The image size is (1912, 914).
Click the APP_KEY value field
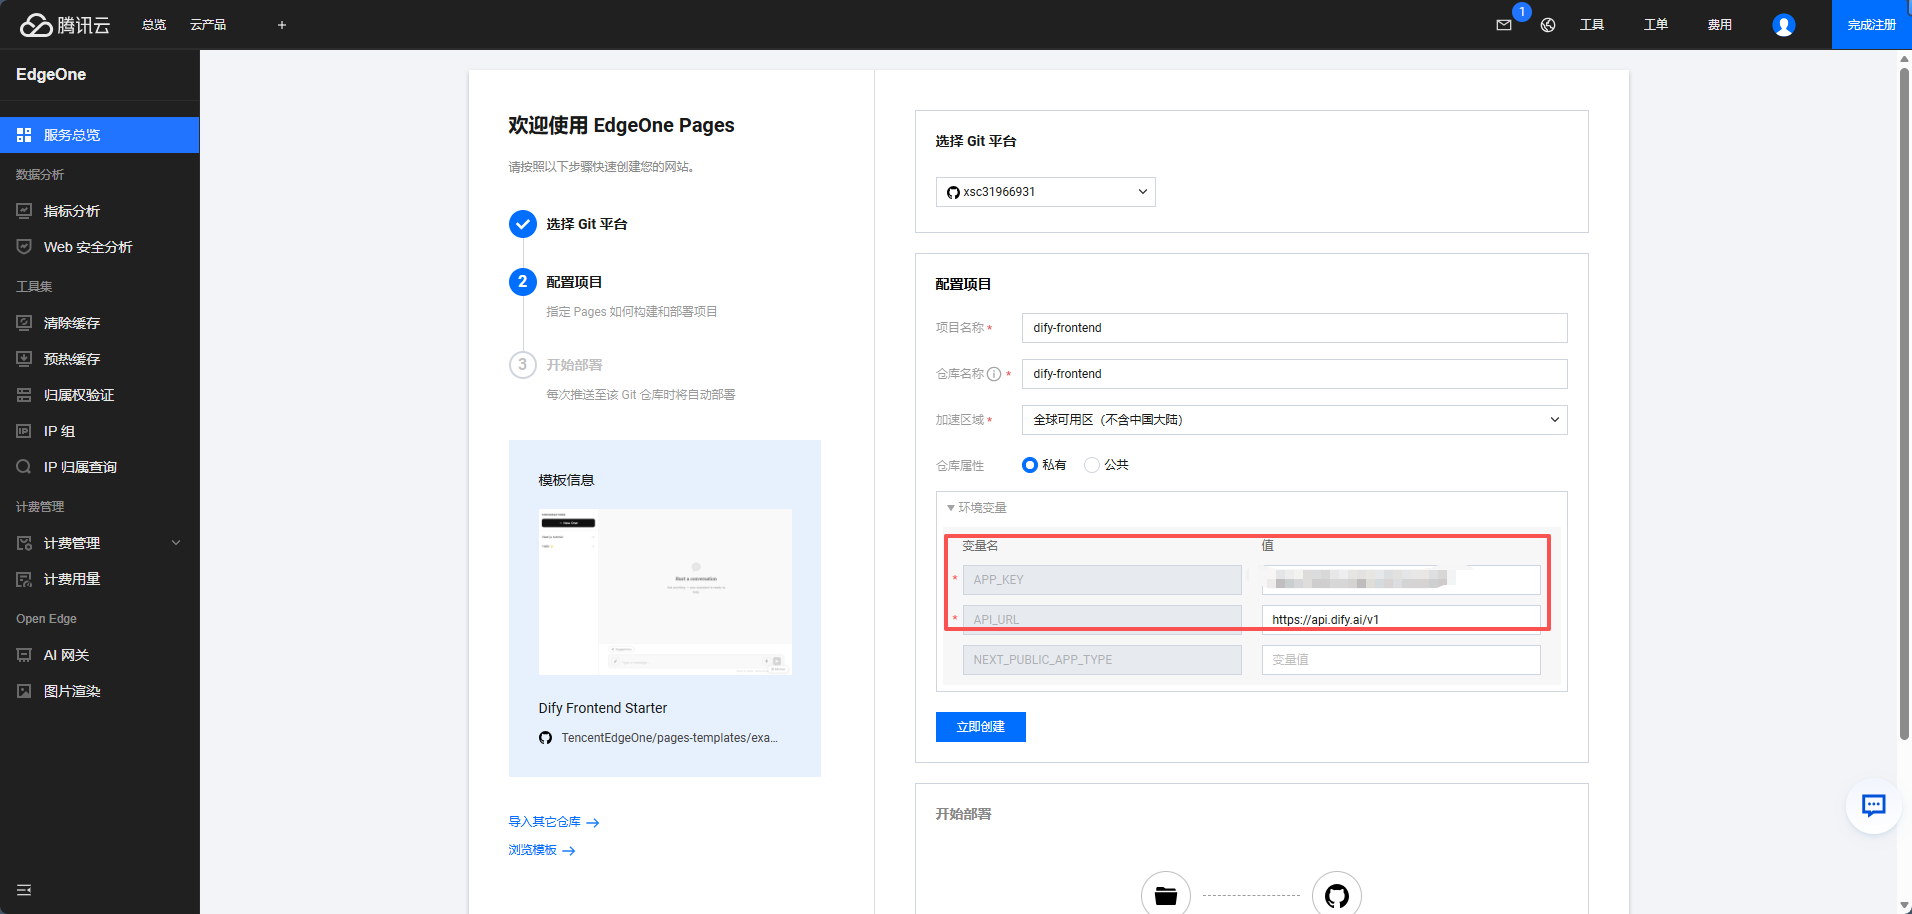coord(1401,580)
